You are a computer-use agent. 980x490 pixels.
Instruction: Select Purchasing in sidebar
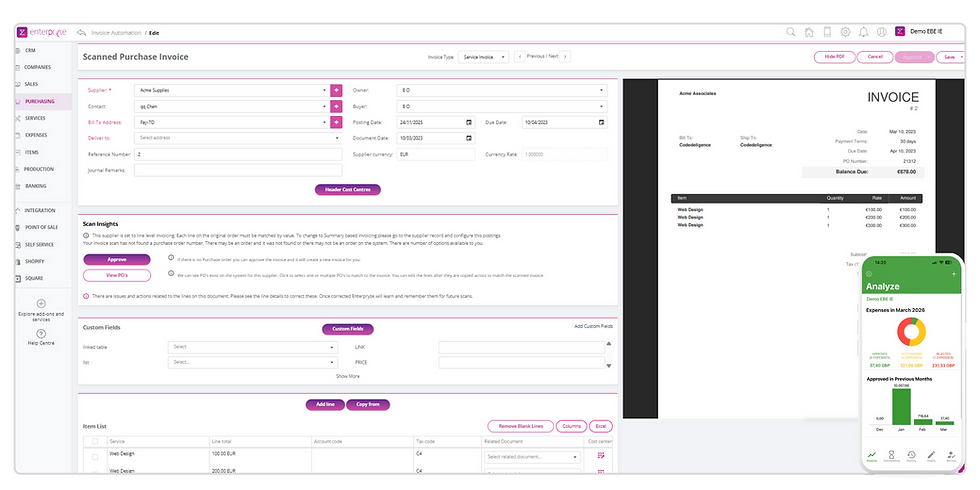tap(43, 101)
